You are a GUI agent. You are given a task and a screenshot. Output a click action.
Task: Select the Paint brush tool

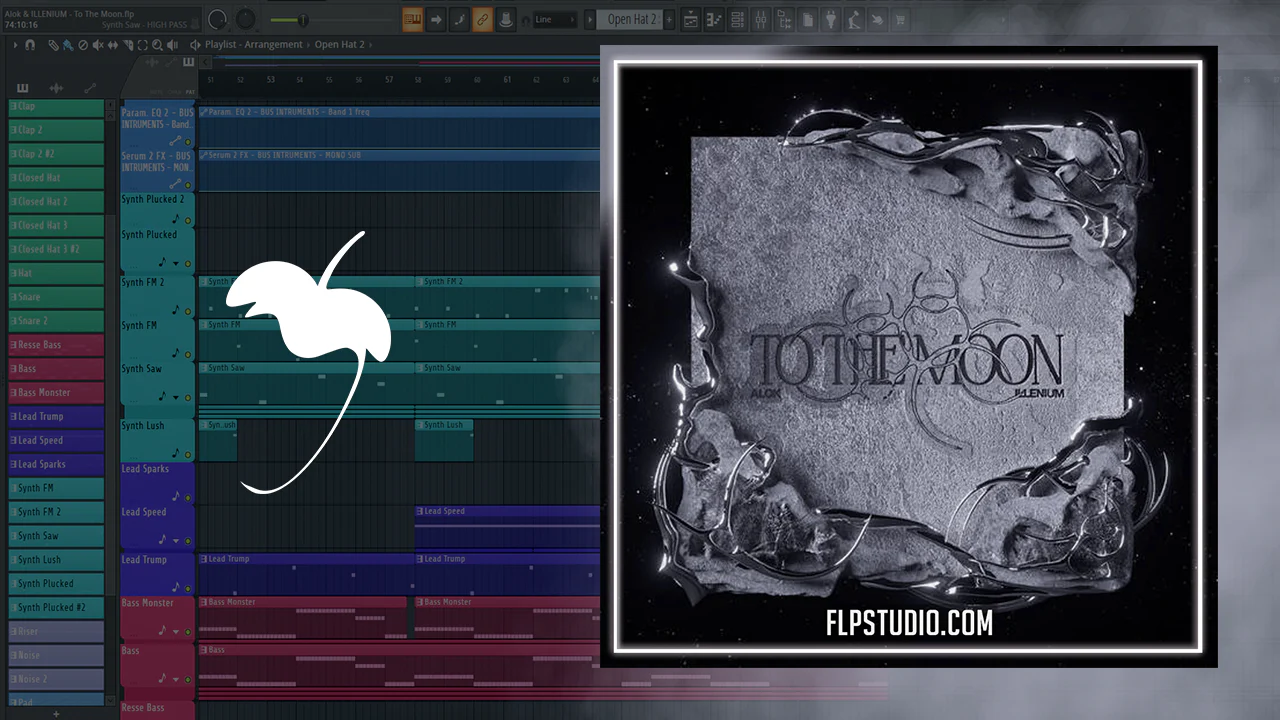coord(68,45)
